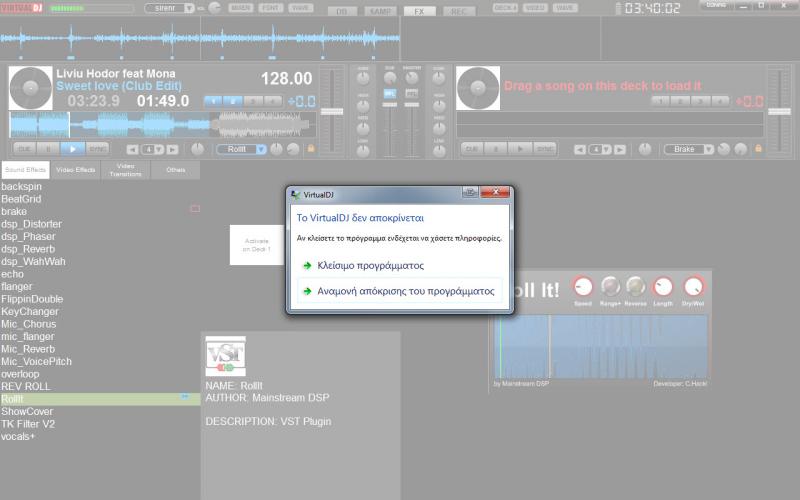Switch to the DB tab

pos(342,11)
